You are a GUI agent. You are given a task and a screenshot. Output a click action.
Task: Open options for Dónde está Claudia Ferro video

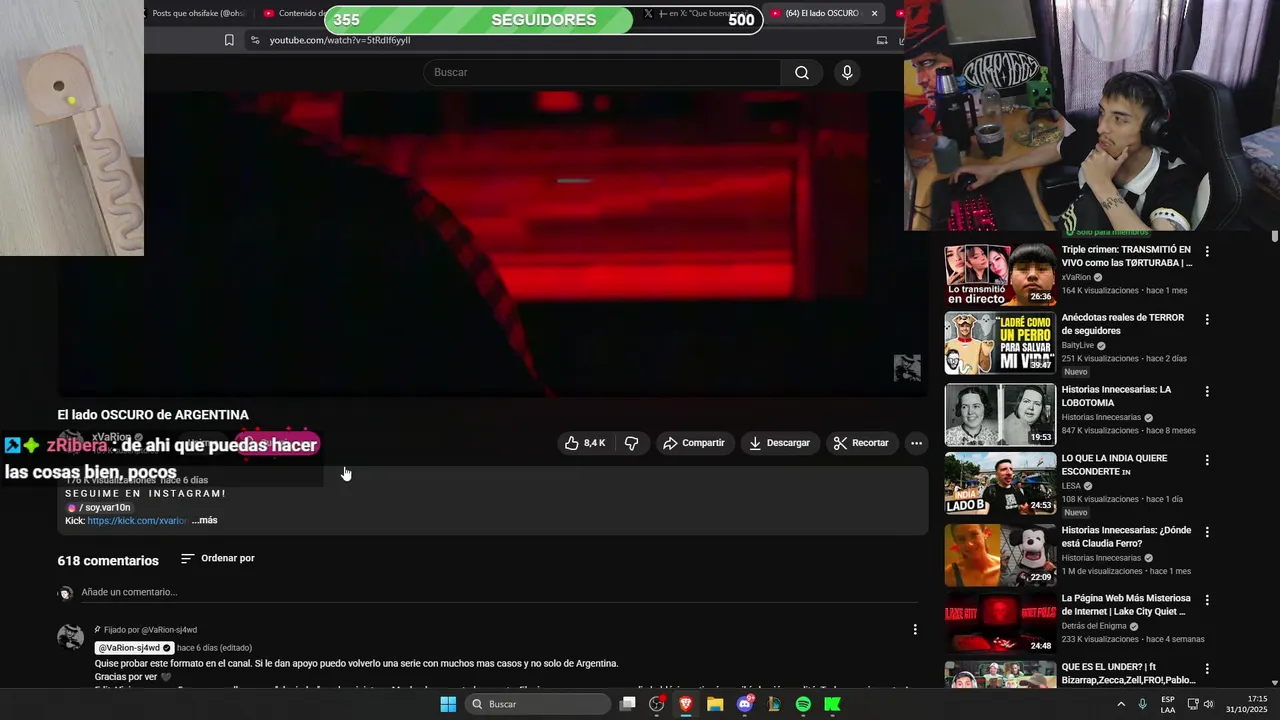tap(1207, 532)
